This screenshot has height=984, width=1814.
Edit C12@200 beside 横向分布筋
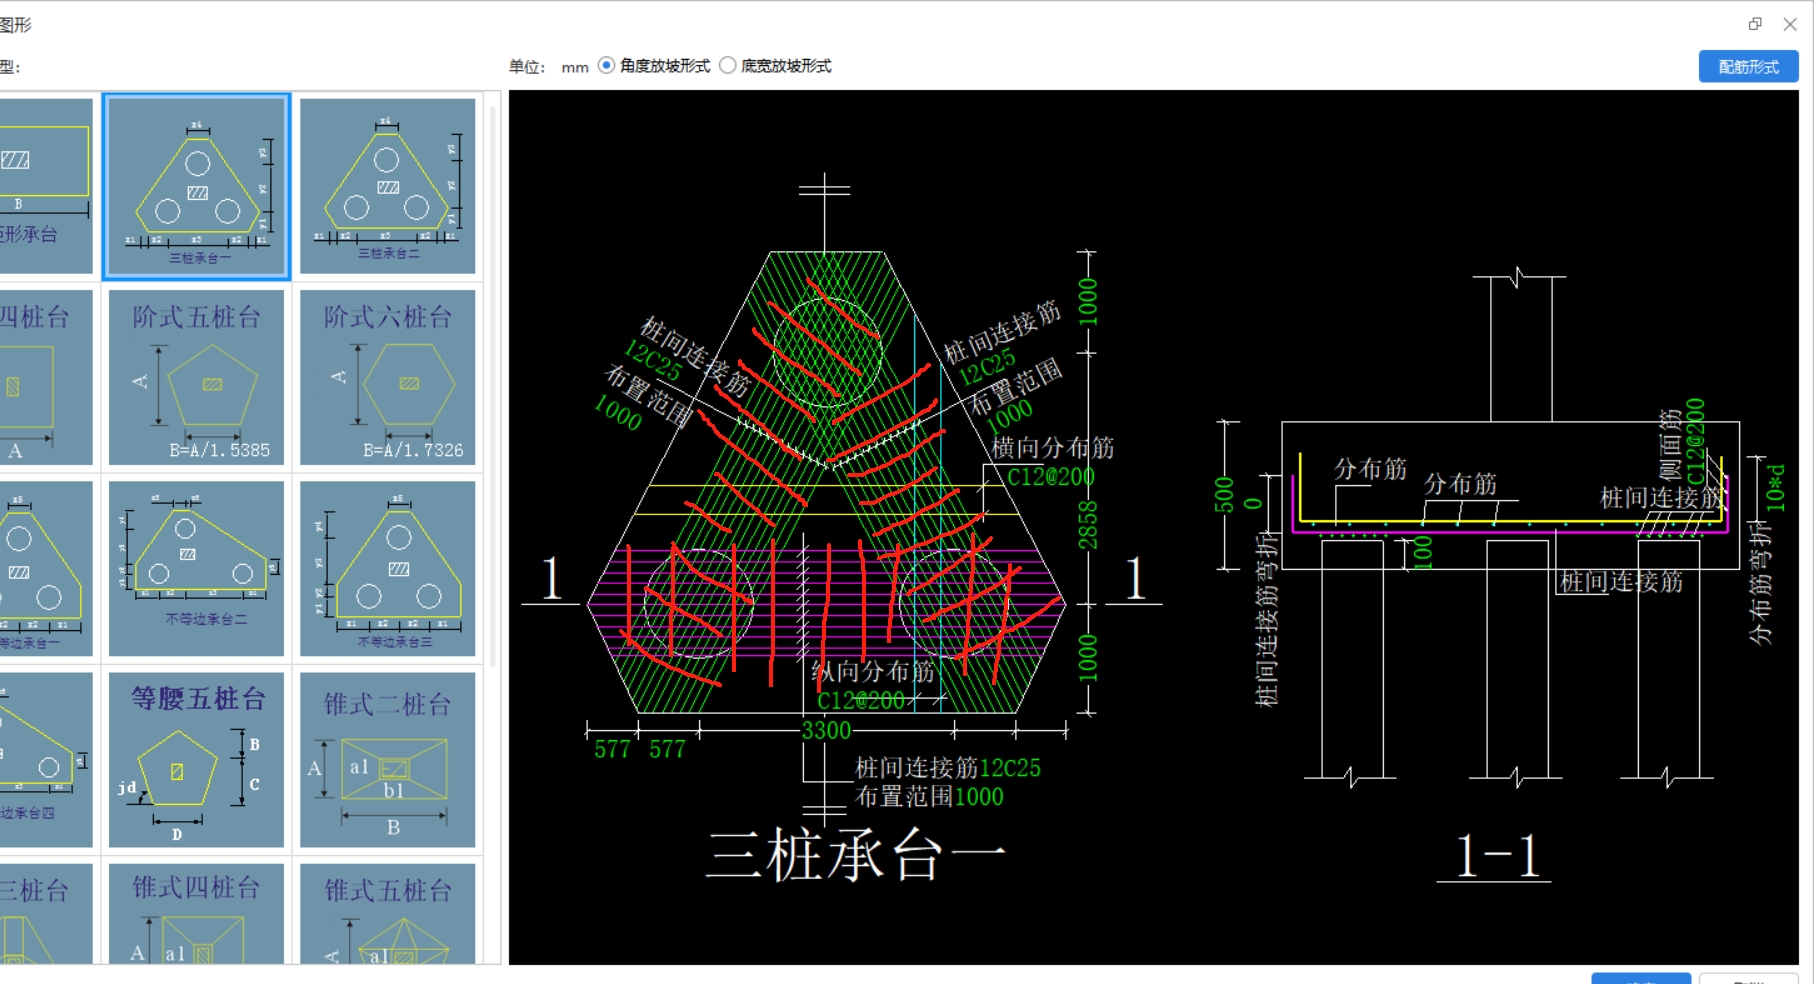point(1051,477)
